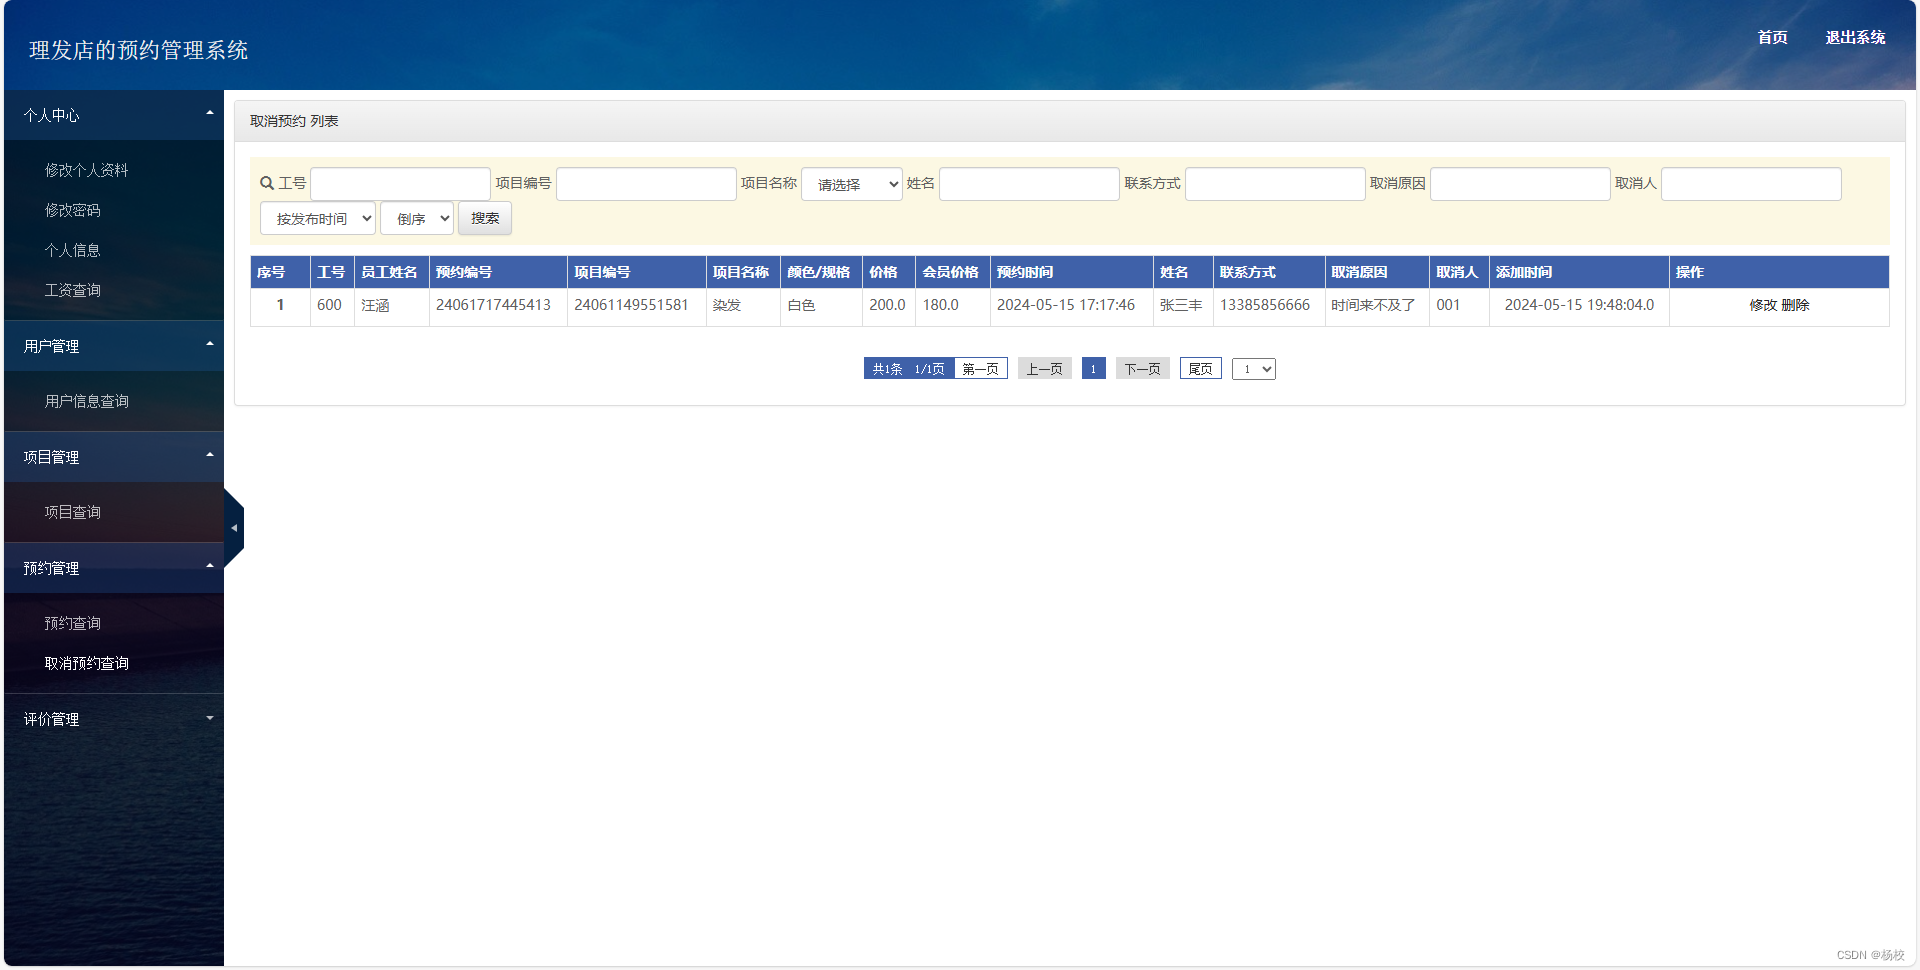Focus the 取消人 search input
1920x970 pixels.
click(1751, 184)
